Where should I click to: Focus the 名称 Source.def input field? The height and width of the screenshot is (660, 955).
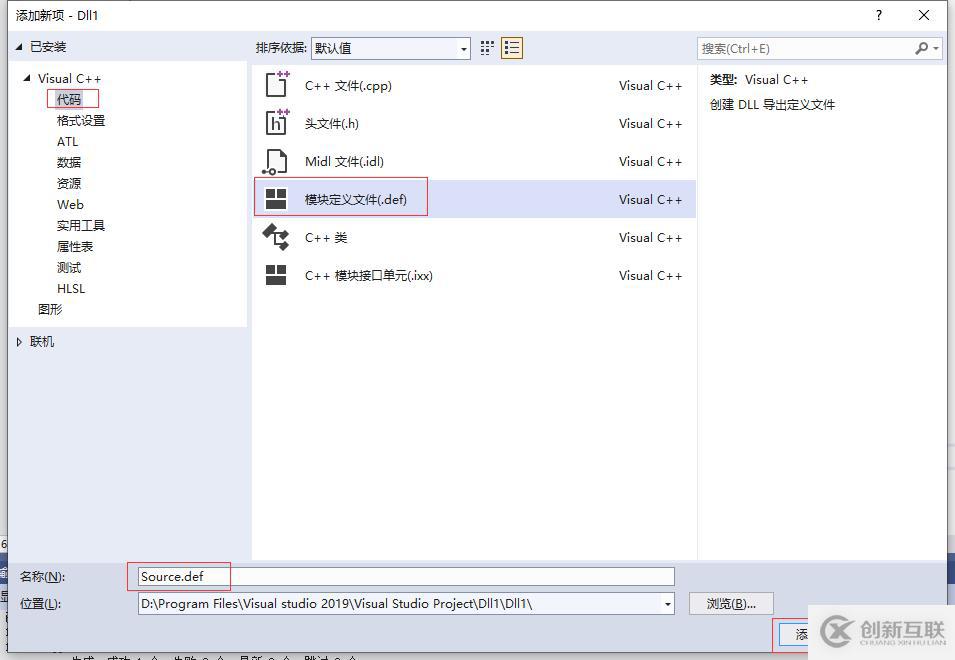pos(406,577)
